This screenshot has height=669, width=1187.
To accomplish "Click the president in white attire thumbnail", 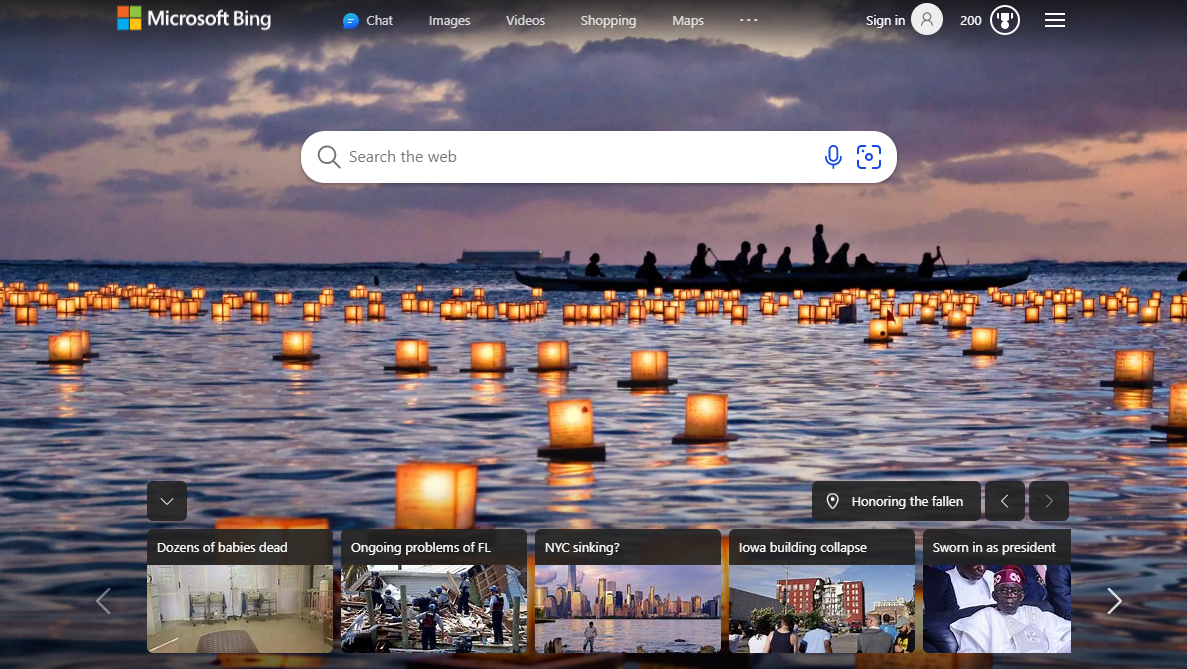I will coord(997,608).
